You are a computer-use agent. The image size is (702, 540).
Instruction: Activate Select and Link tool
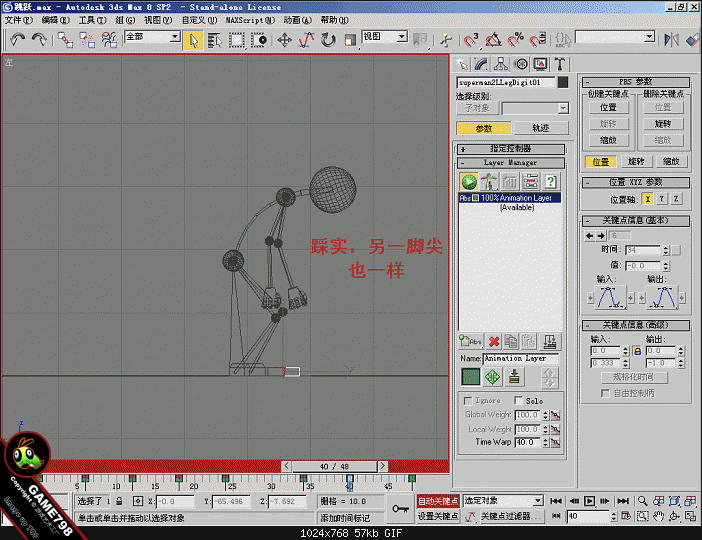pyautogui.click(x=65, y=40)
